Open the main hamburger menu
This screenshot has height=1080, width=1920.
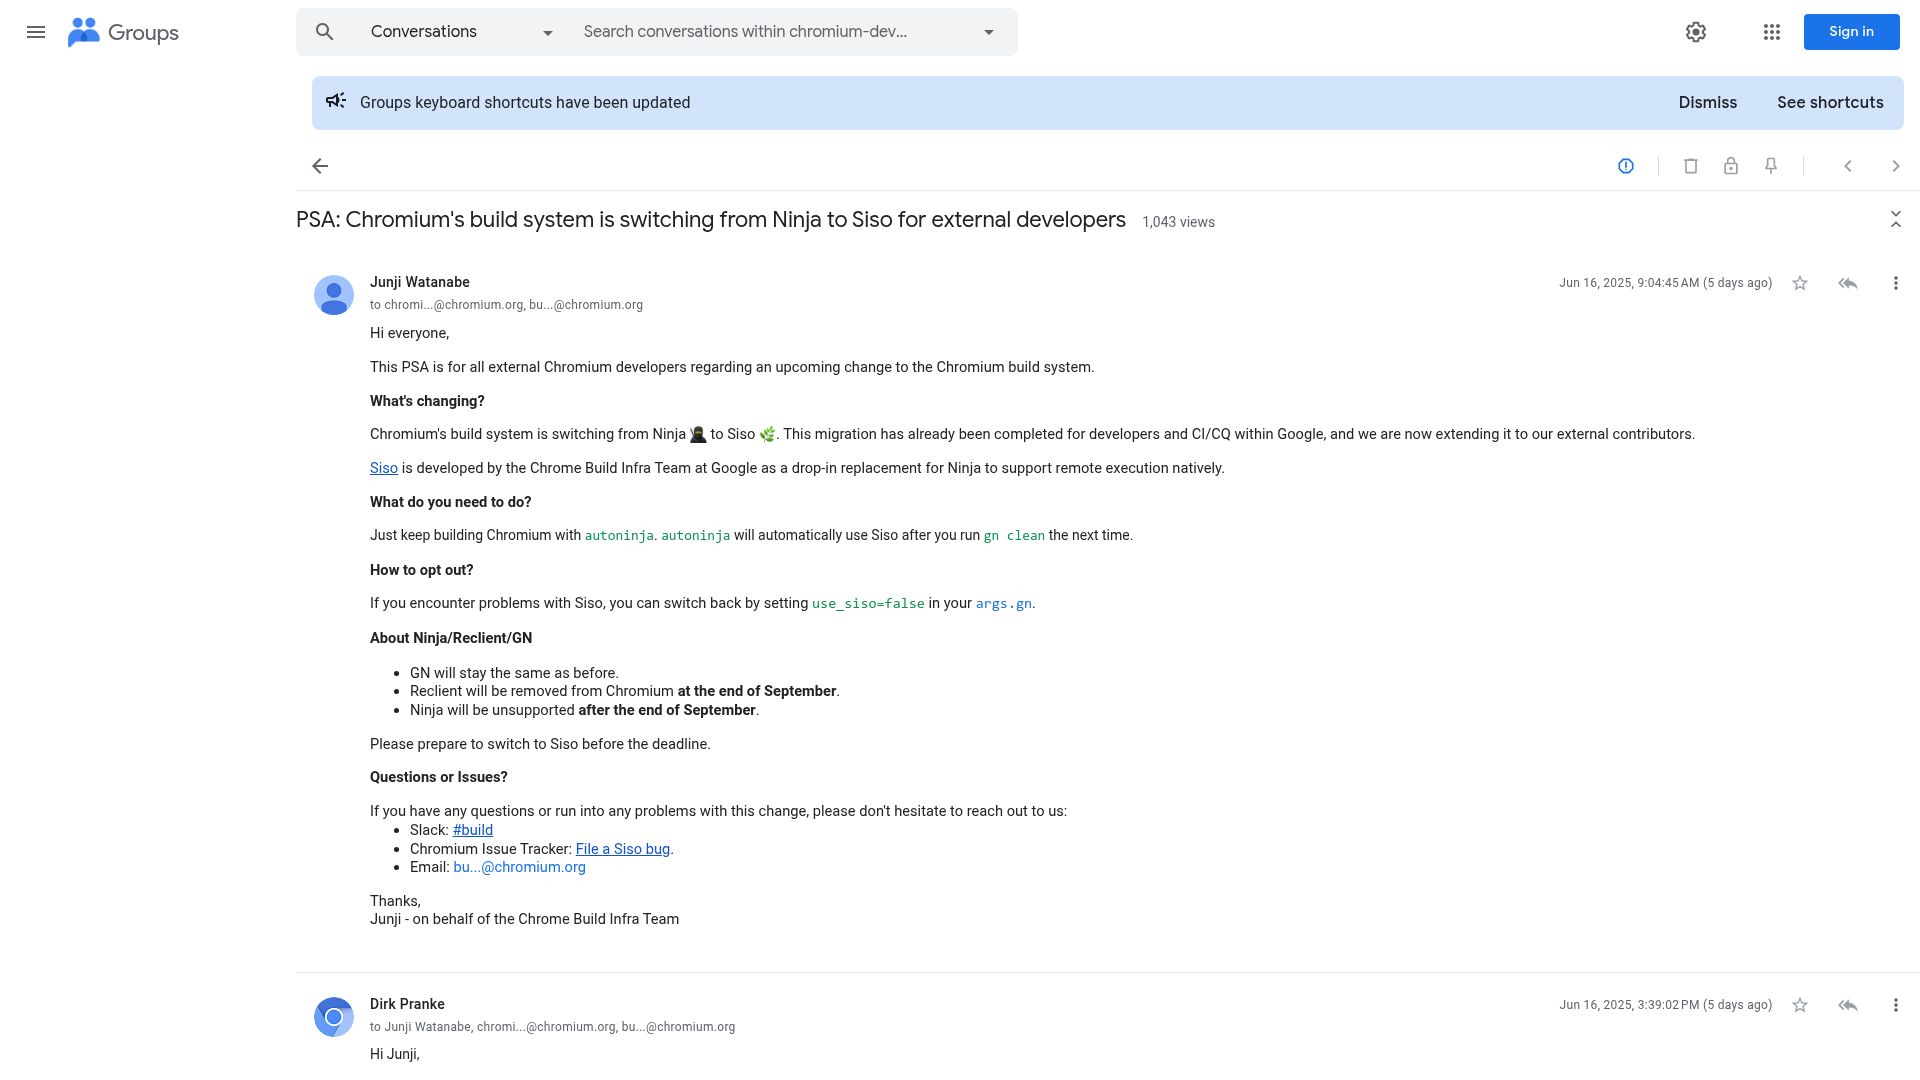(x=36, y=32)
